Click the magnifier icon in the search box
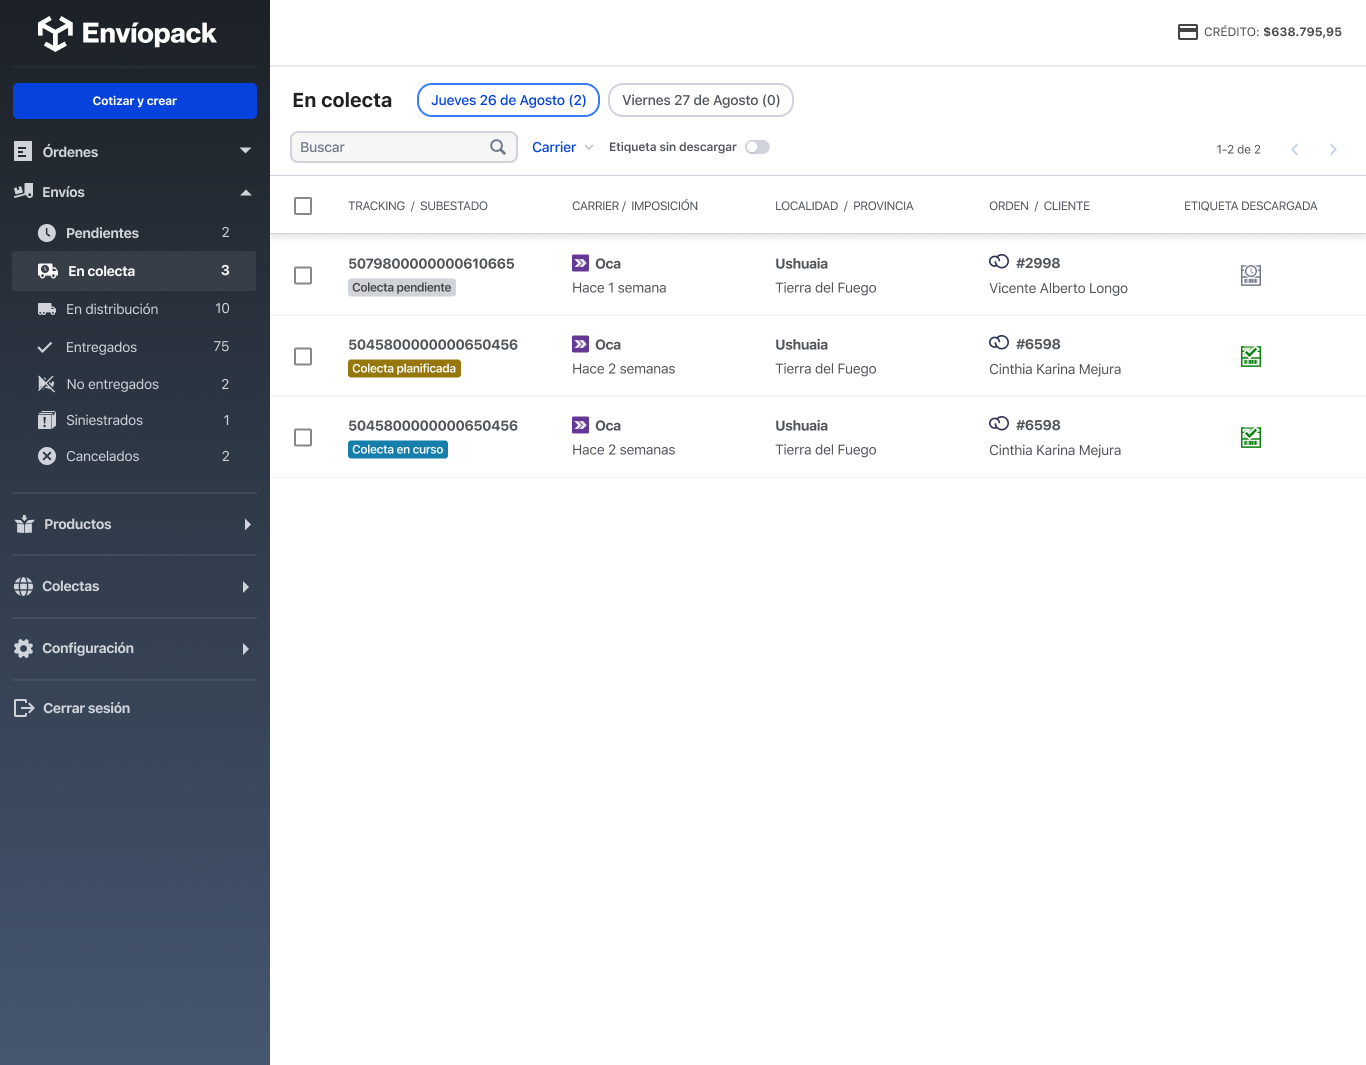The width and height of the screenshot is (1366, 1065). (x=498, y=147)
